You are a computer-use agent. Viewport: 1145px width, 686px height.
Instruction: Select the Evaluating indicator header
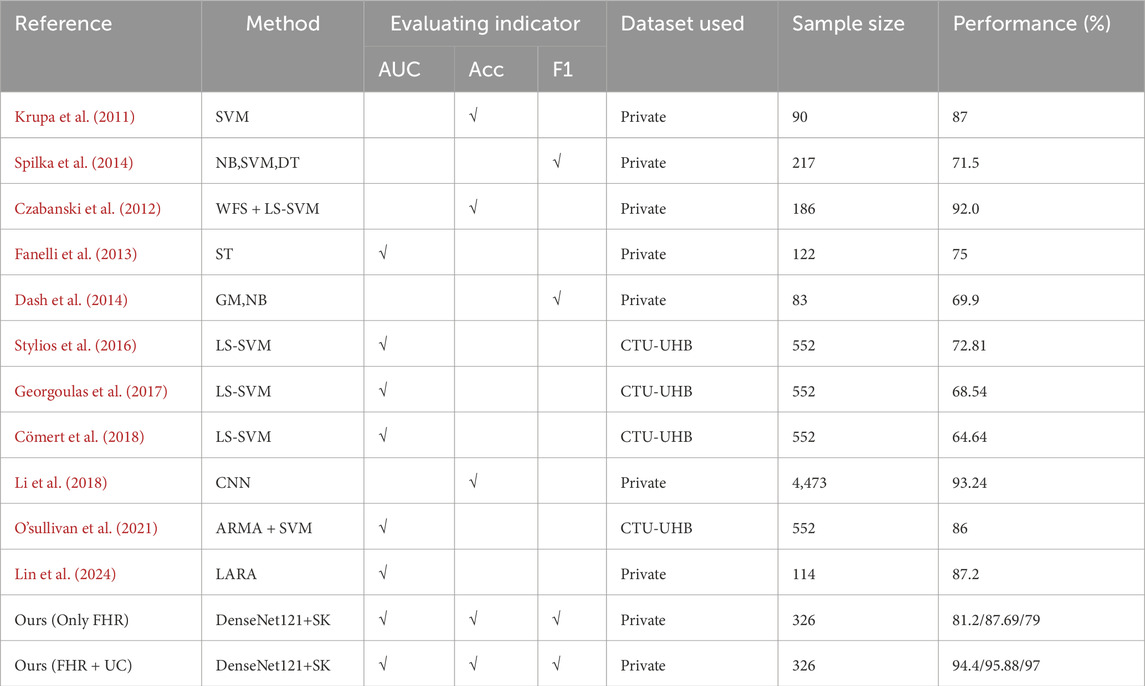(485, 23)
